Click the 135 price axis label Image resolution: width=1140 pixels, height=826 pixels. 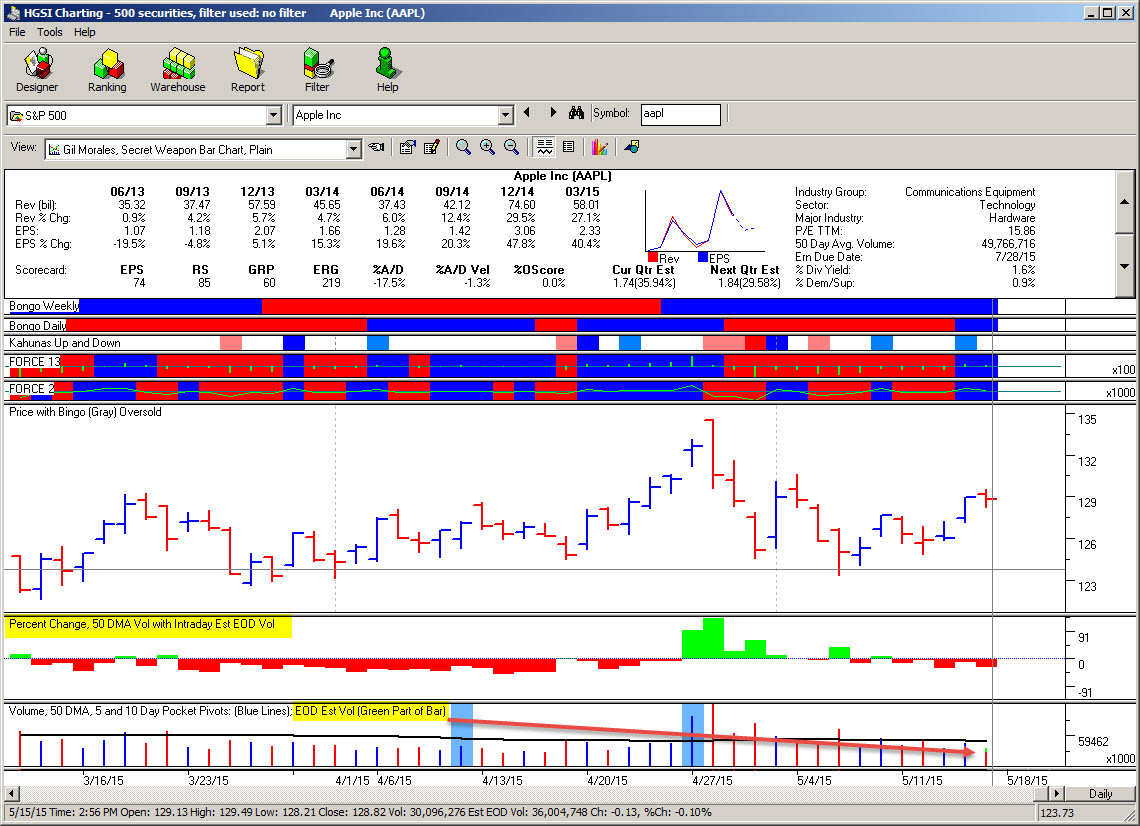pyautogui.click(x=1087, y=420)
